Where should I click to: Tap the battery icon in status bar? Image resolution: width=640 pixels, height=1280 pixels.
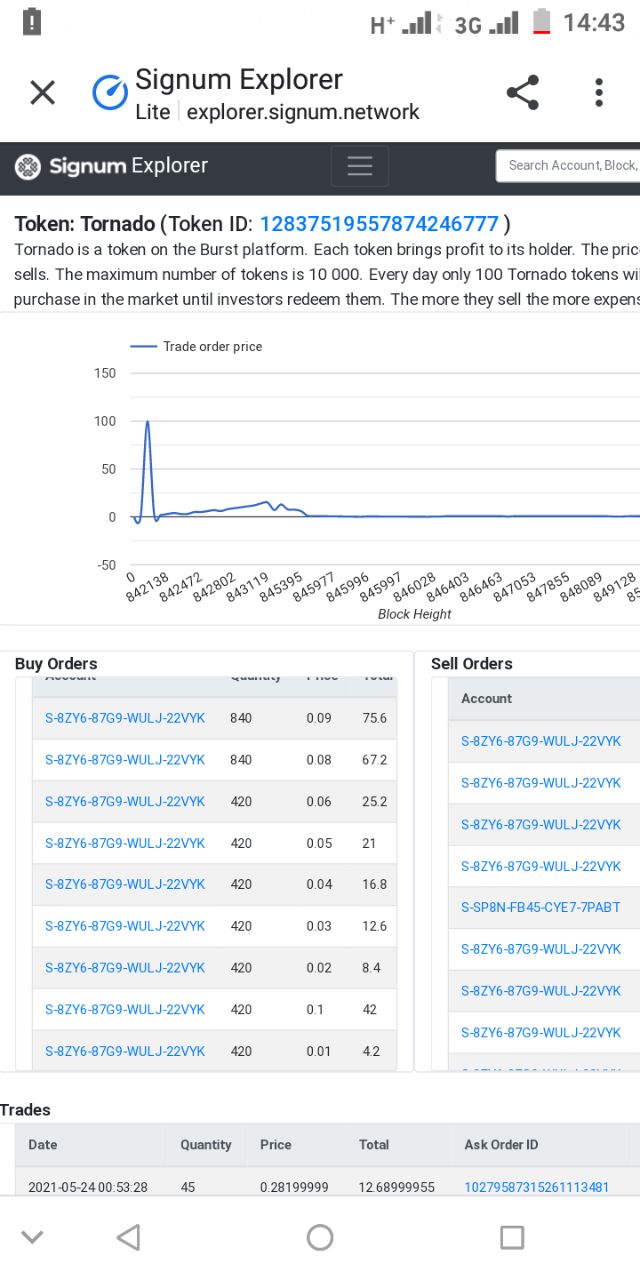541,22
